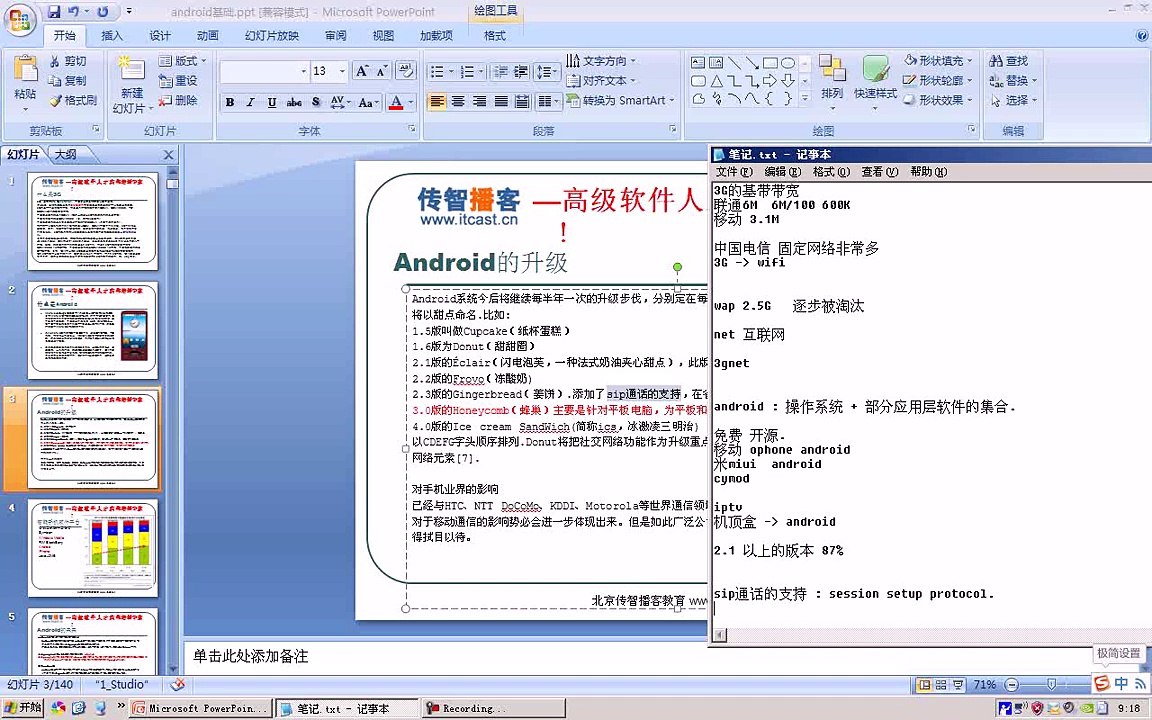Clear all formatting icon in font group
1152x720 pixels.
pos(406,71)
